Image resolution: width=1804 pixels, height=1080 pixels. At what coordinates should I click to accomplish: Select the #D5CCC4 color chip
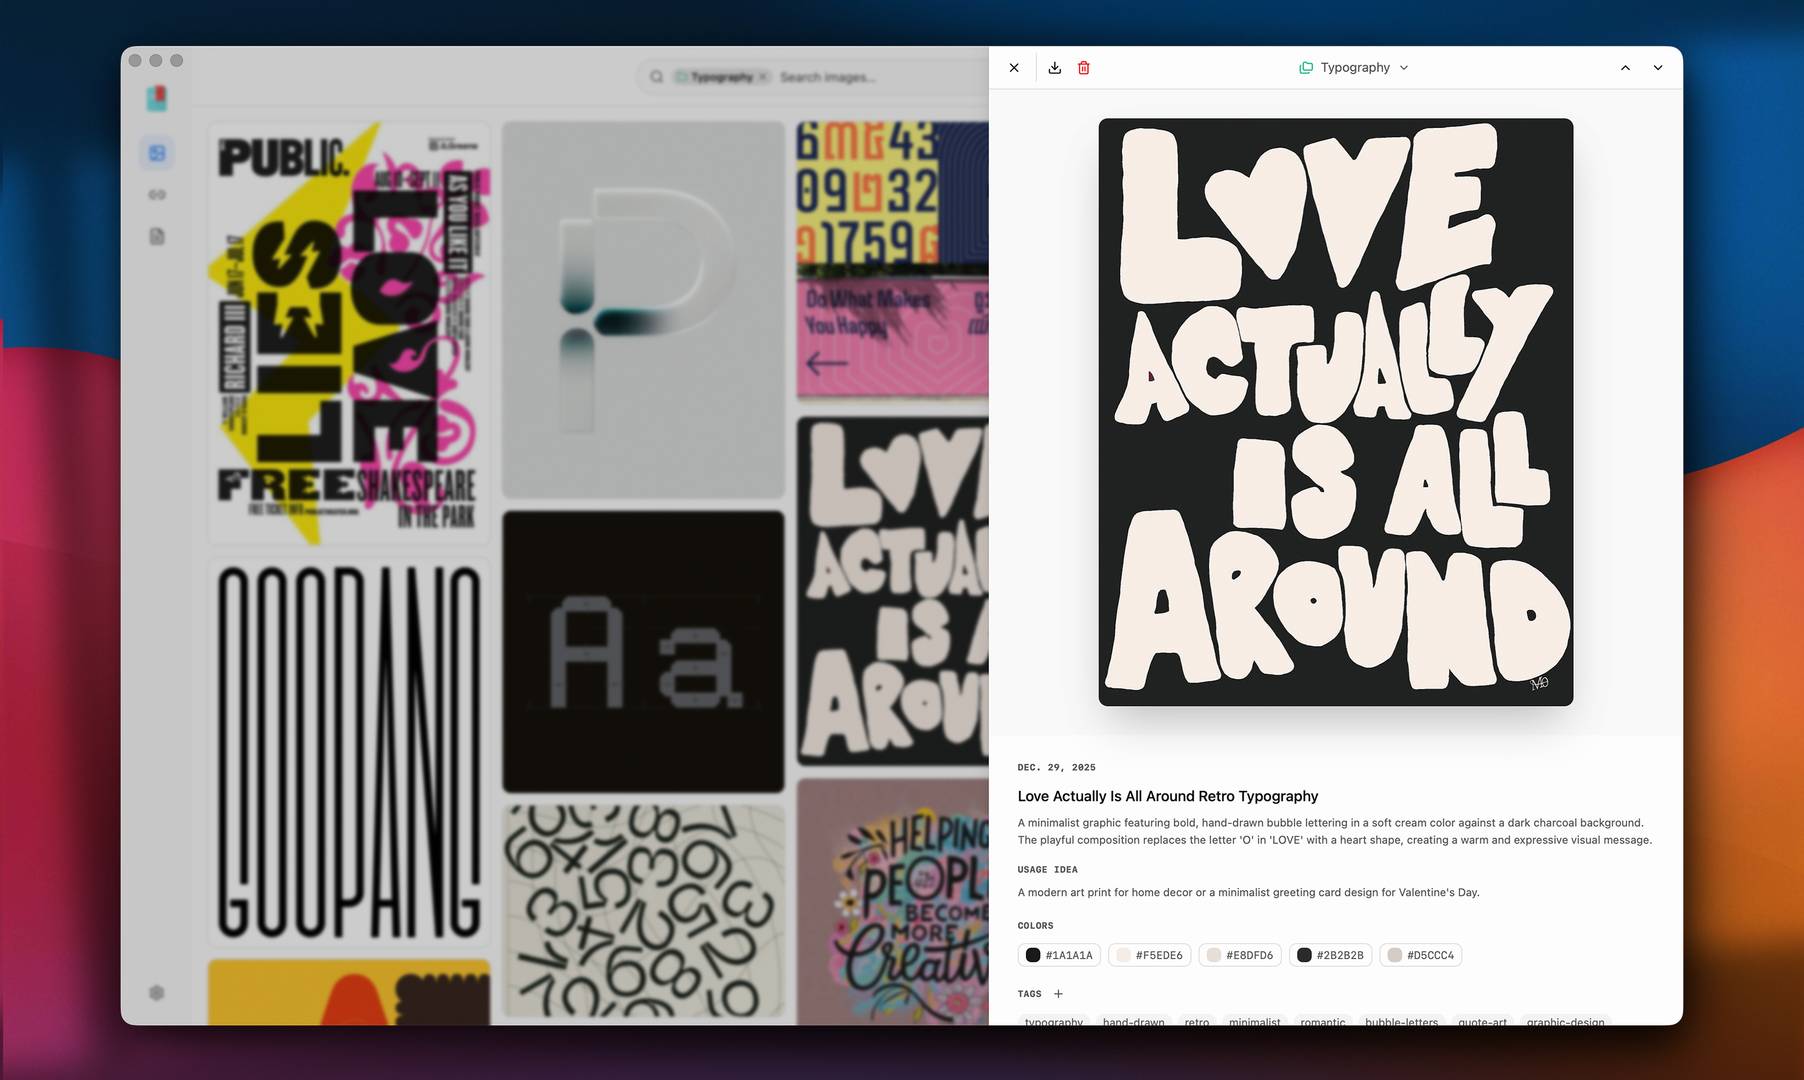tap(1420, 955)
